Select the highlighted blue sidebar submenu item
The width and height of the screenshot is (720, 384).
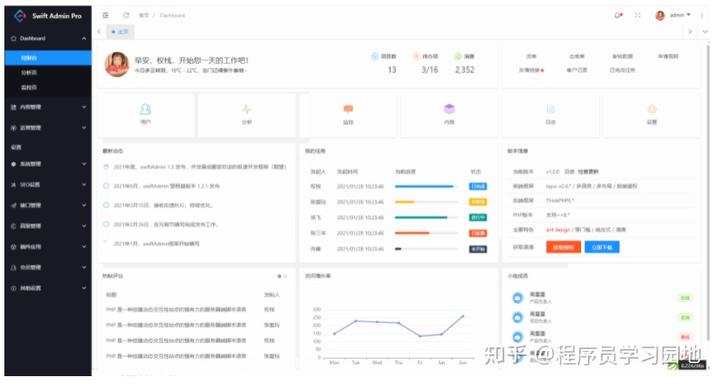pyautogui.click(x=48, y=58)
